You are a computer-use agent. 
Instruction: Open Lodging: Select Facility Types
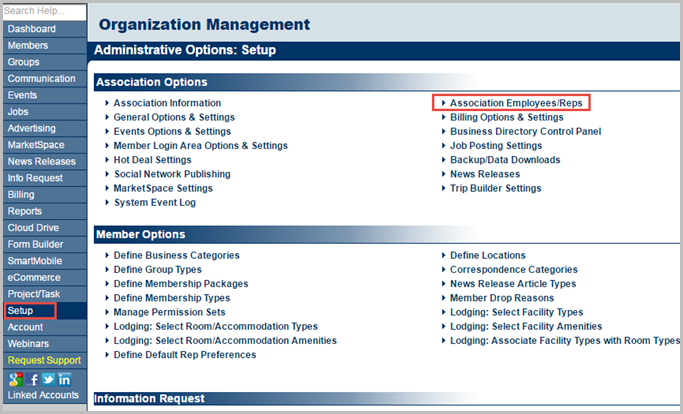pyautogui.click(x=517, y=312)
